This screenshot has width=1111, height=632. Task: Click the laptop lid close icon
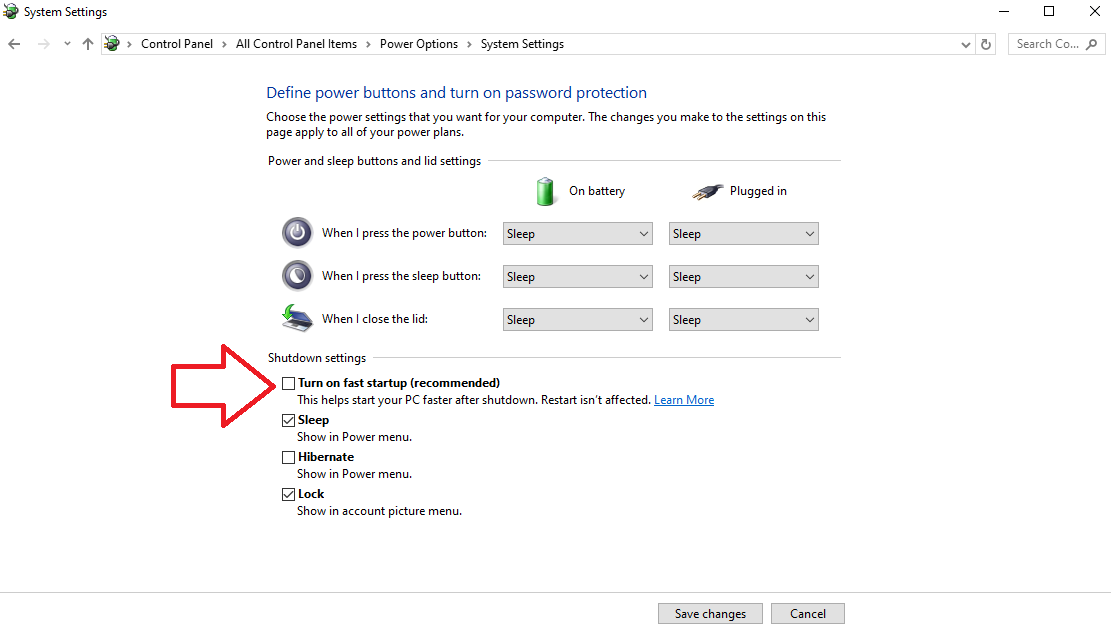(297, 318)
